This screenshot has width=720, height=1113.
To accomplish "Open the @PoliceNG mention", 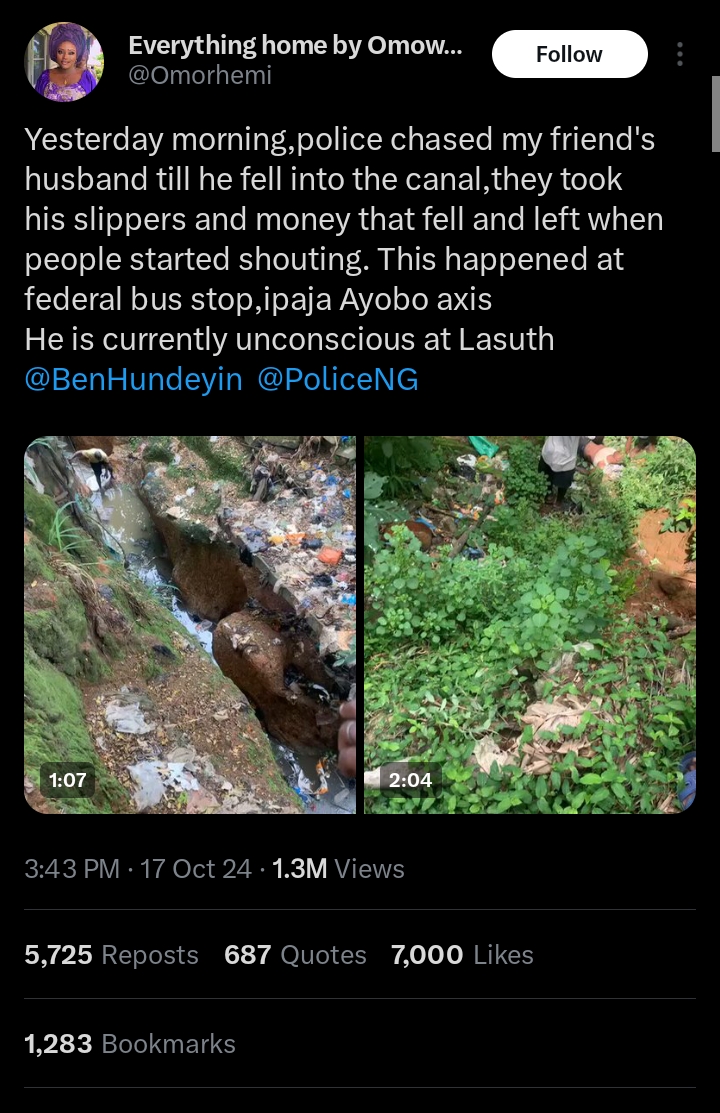I will click(338, 380).
